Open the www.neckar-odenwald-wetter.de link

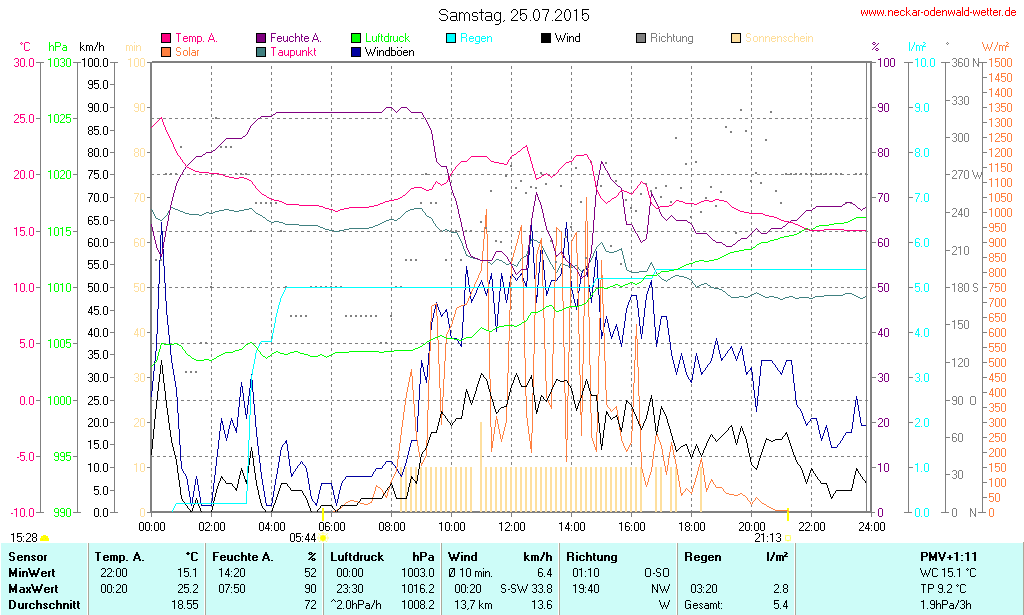pos(938,13)
